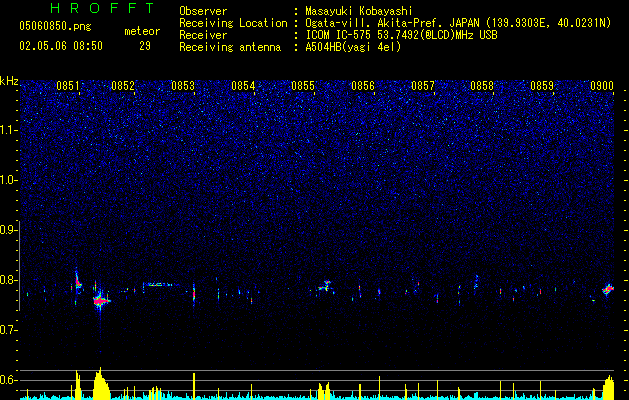629x400 pixels.
Task: Click the 0.9 kHz axis label
Action: pos(9,230)
